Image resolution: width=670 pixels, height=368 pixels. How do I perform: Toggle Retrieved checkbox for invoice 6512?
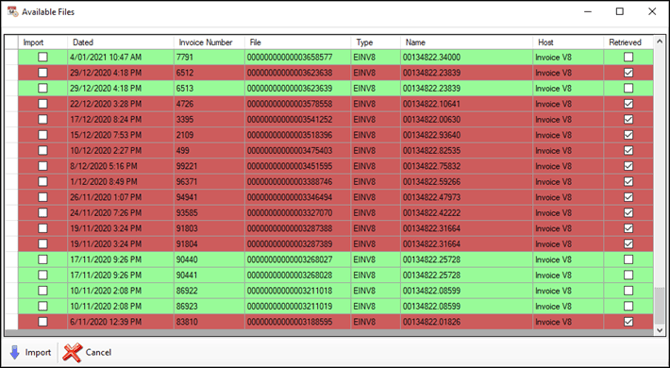pyautogui.click(x=628, y=73)
